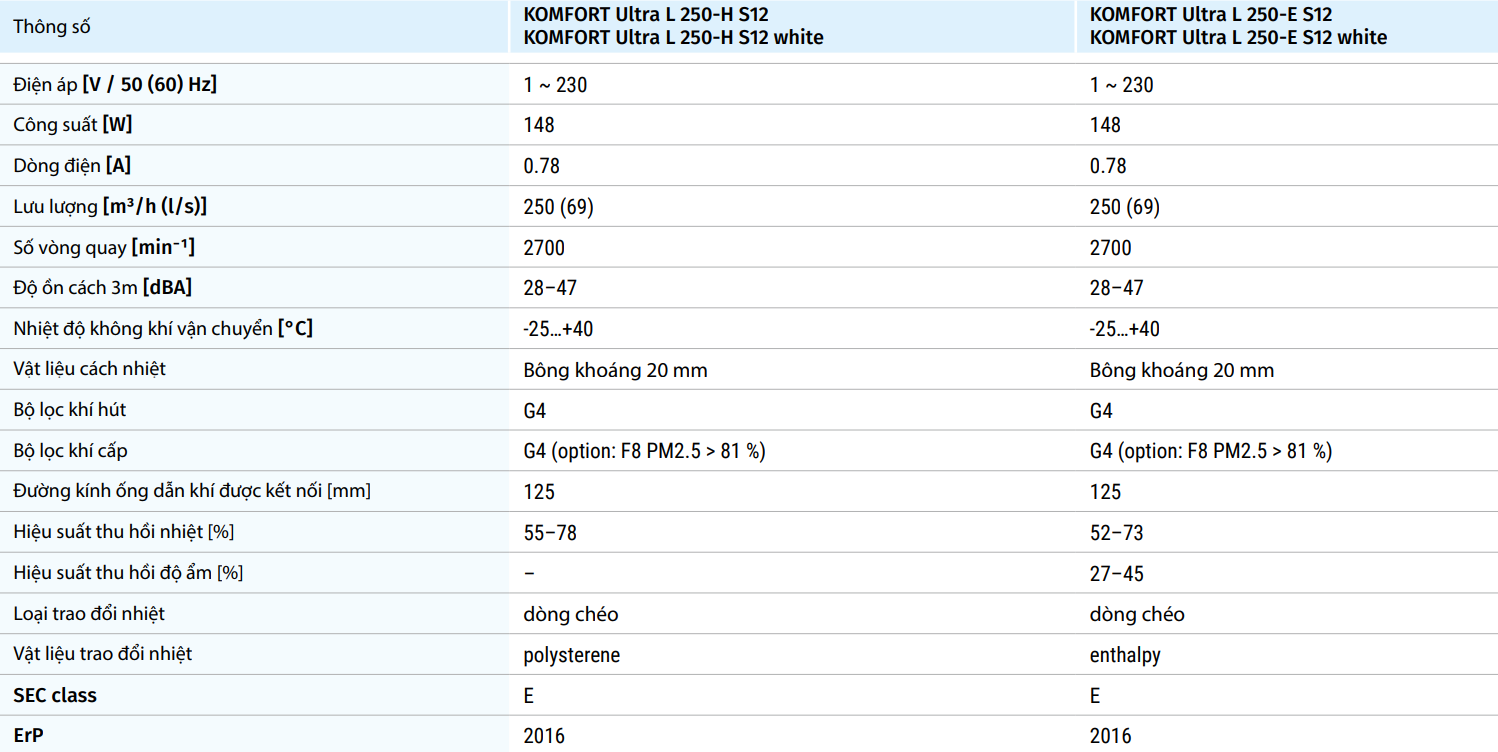Select "148" power value in 250-H column
The image size is (1498, 752).
539,125
